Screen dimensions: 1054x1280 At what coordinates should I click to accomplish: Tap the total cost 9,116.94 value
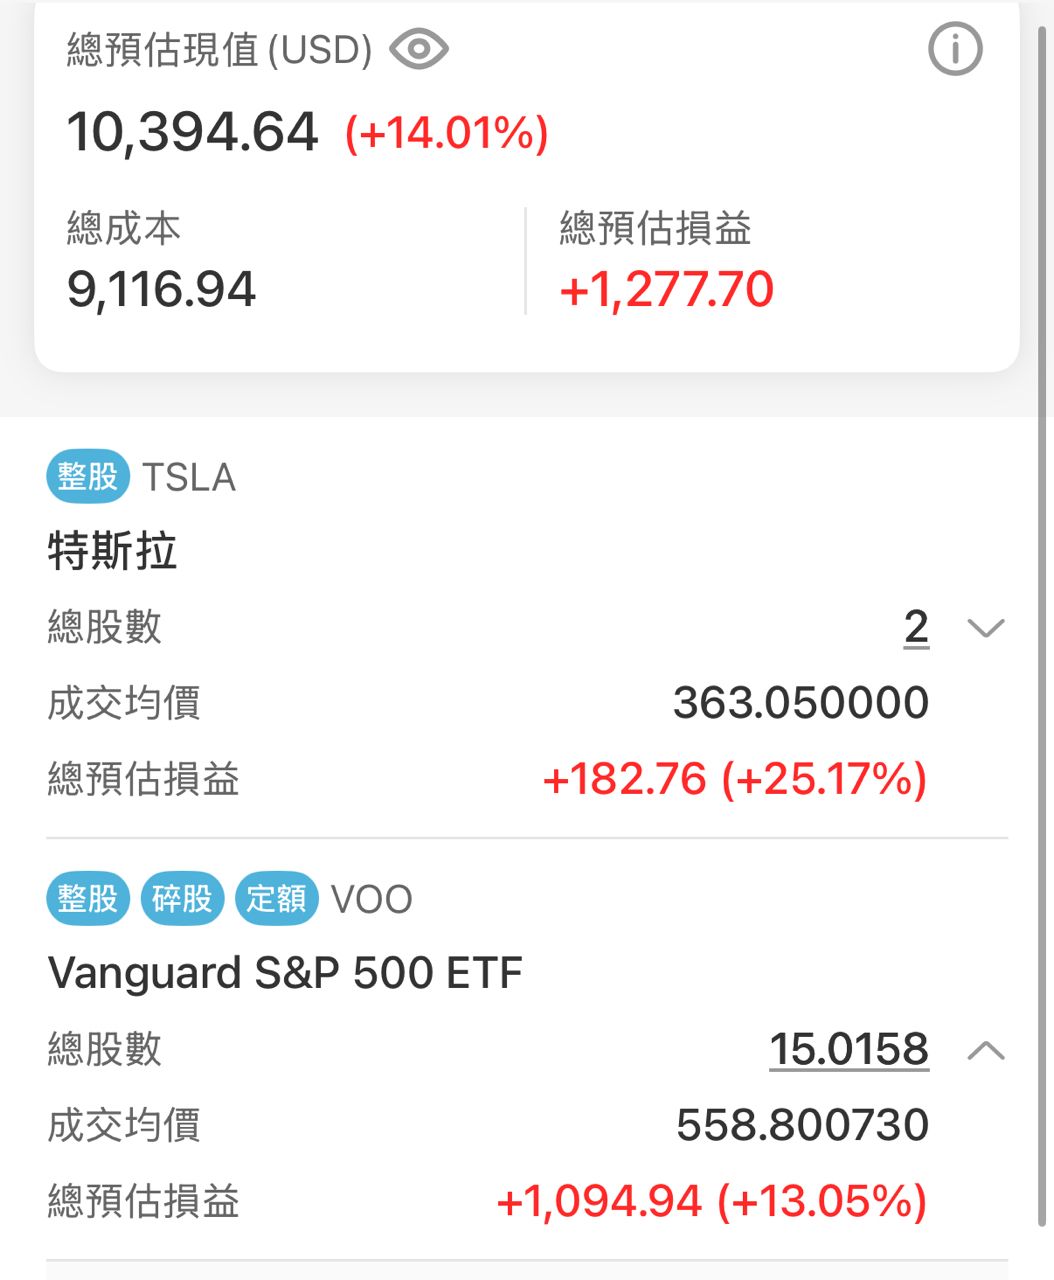162,290
